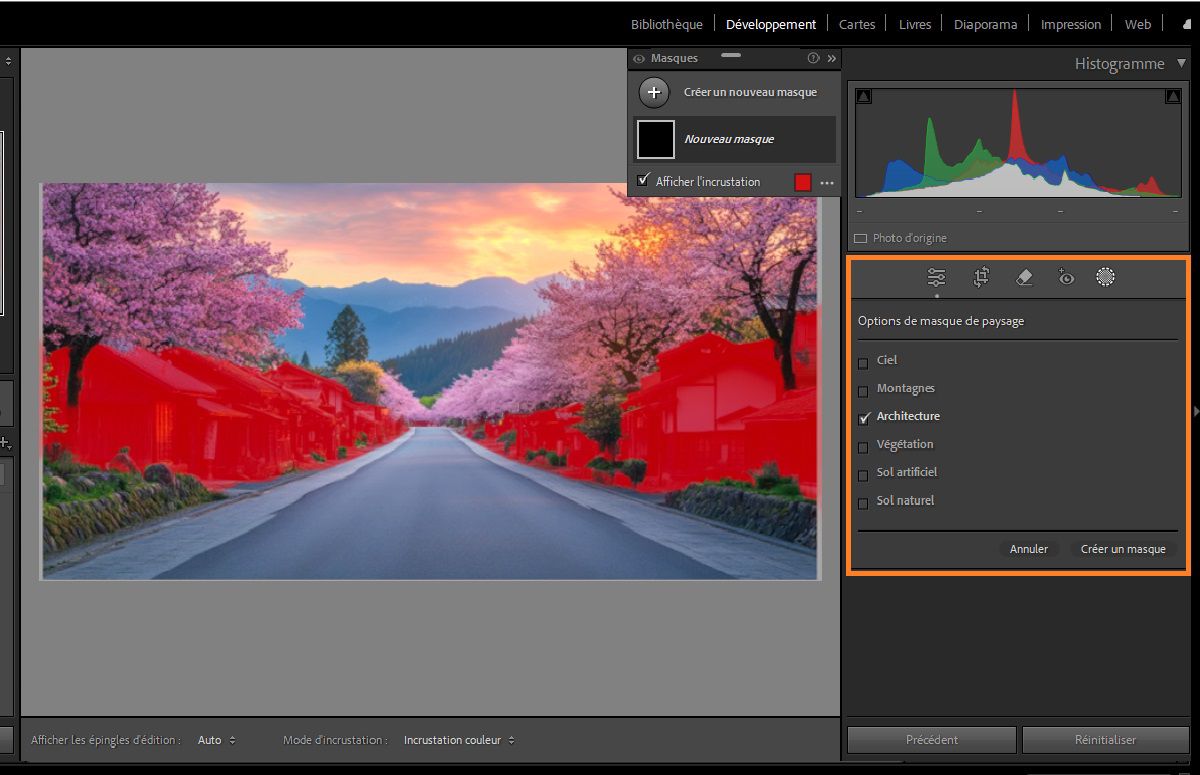Viewport: 1200px width, 775px height.
Task: Uncheck the Architecture mask option
Action: [864, 418]
